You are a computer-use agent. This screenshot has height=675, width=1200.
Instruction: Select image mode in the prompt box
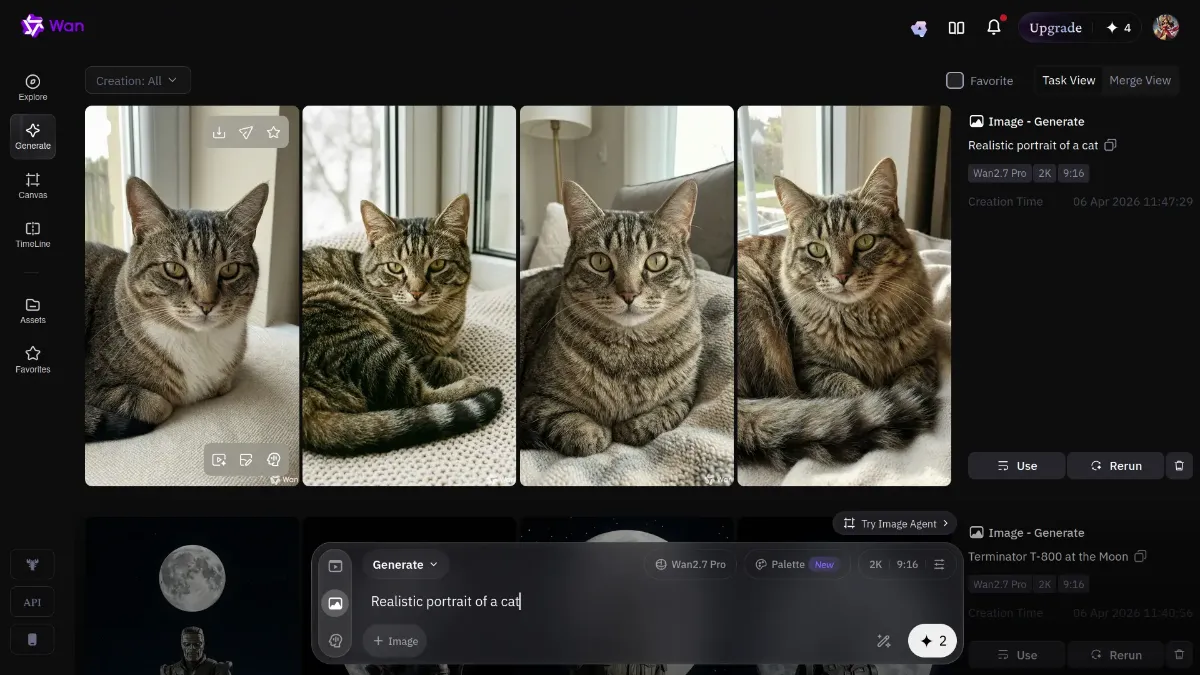coord(336,603)
